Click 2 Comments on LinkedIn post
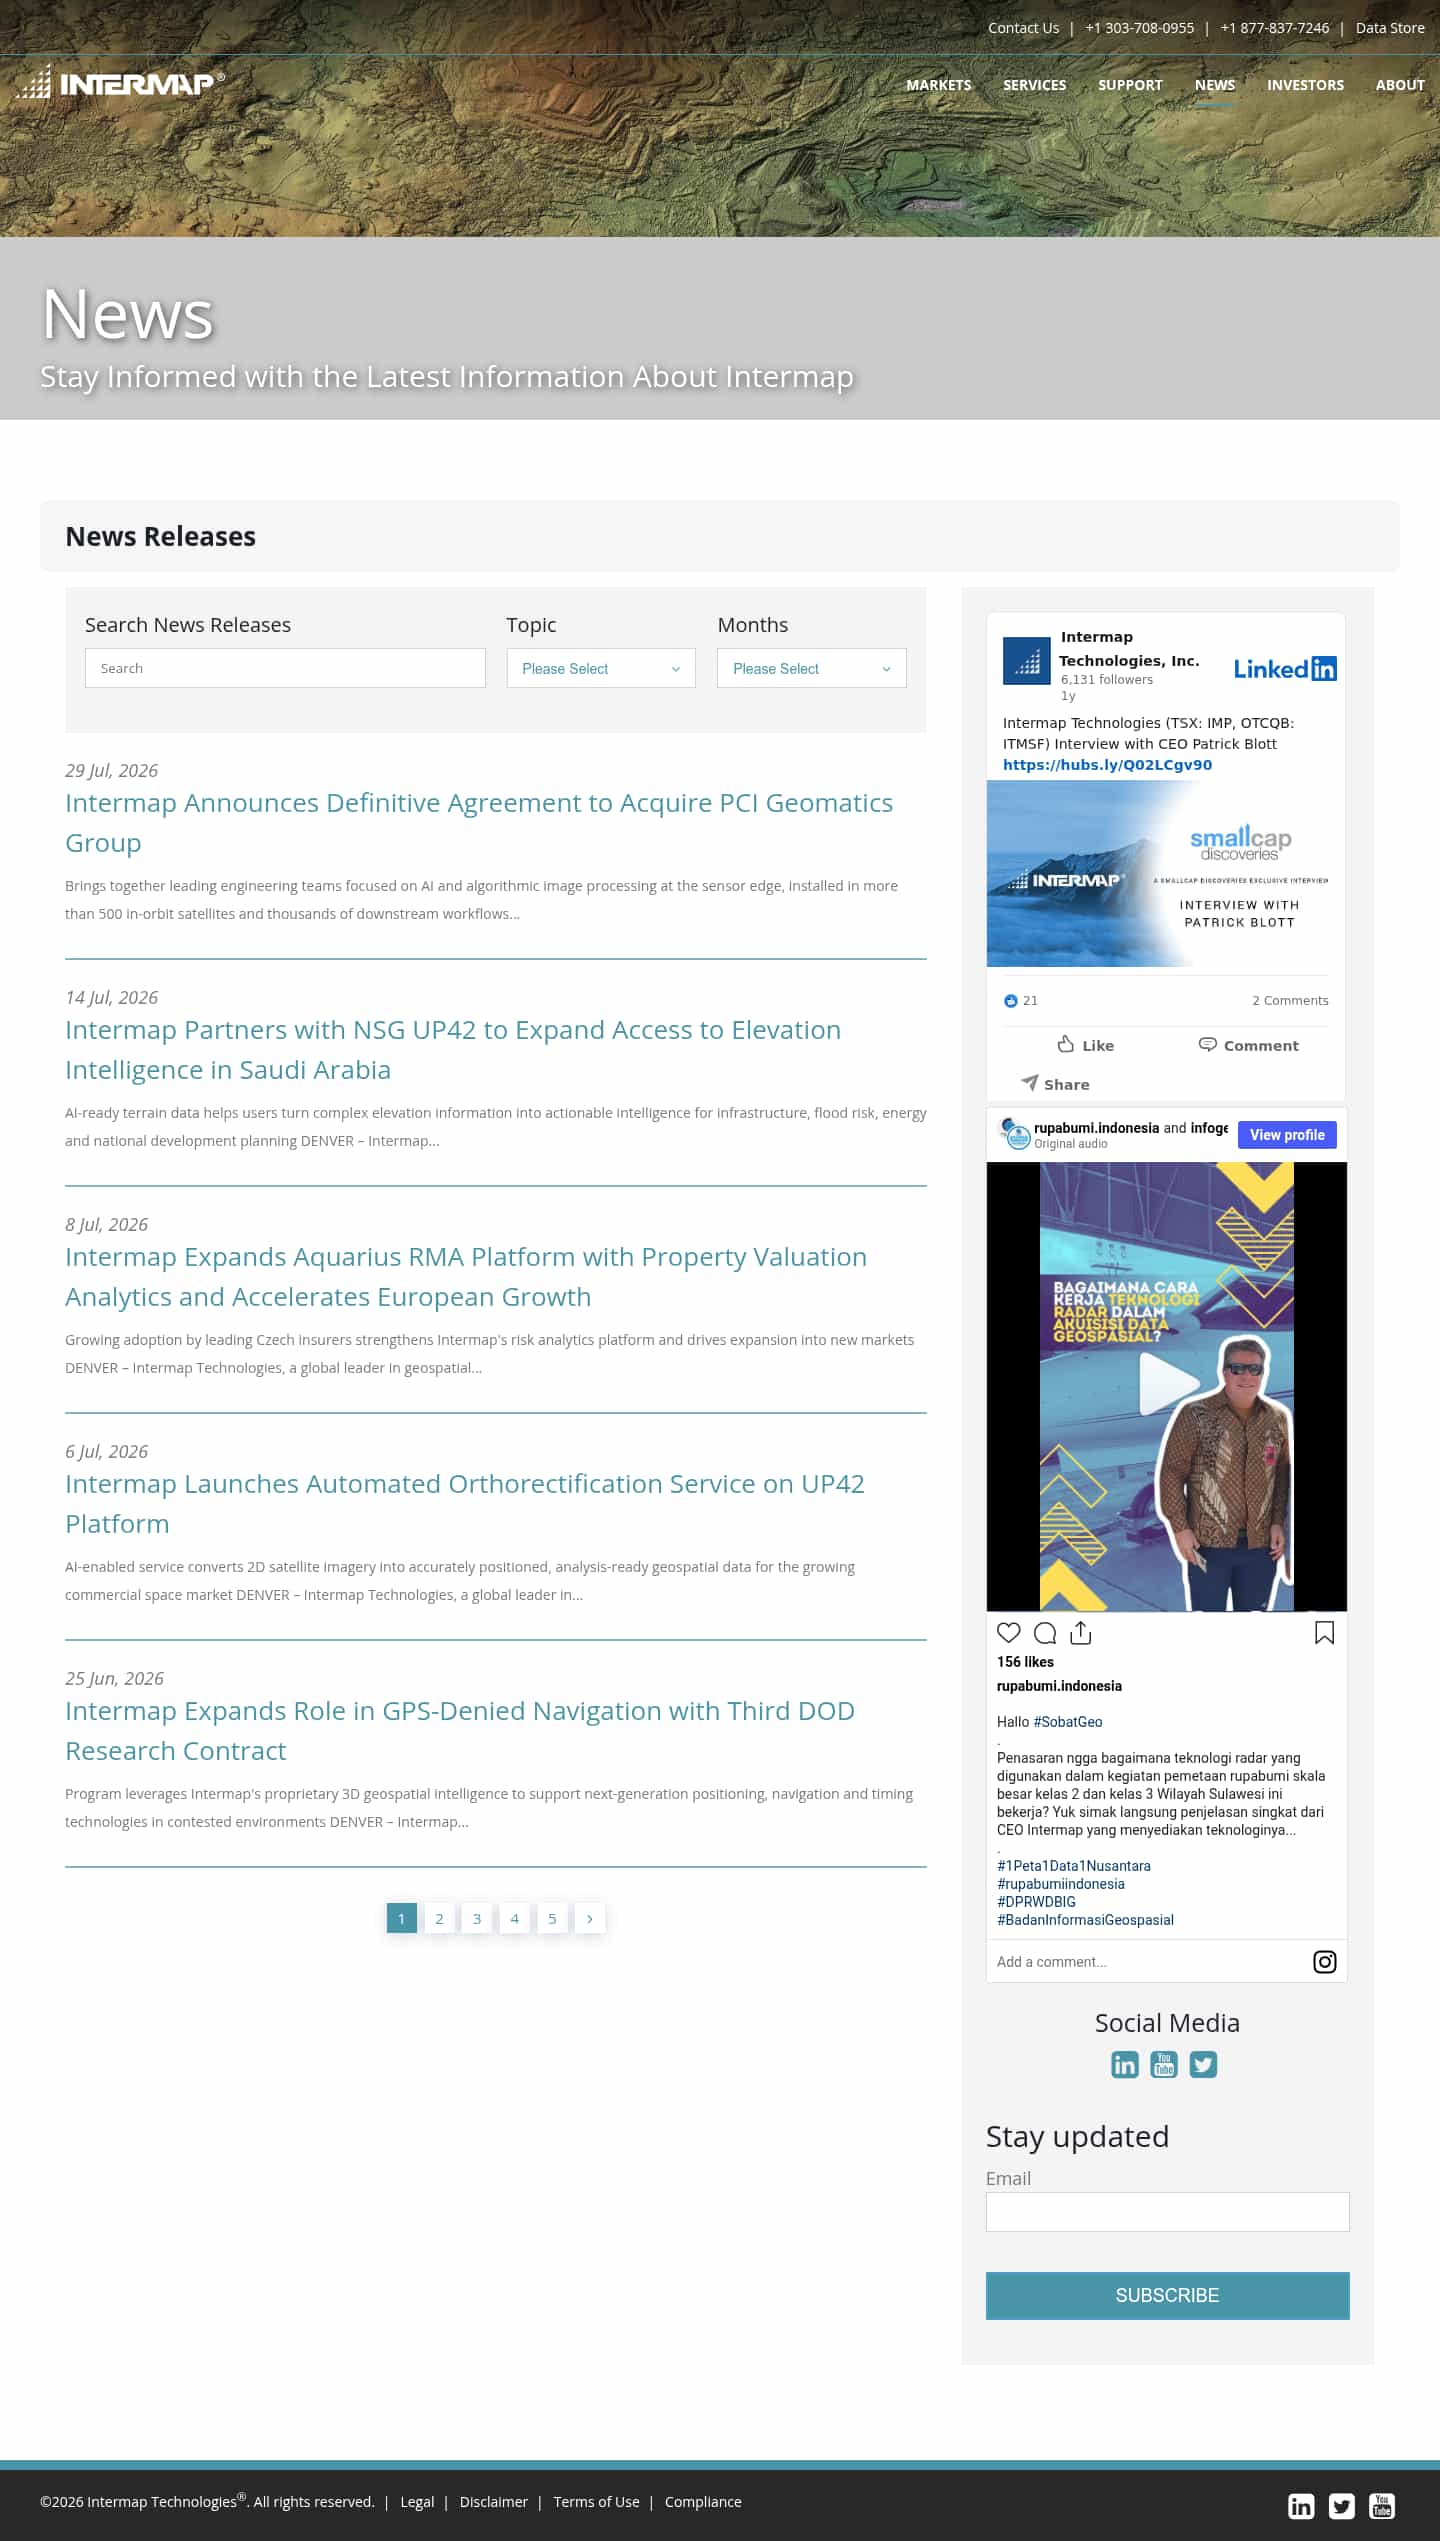The height and width of the screenshot is (2541, 1440). point(1290,1000)
